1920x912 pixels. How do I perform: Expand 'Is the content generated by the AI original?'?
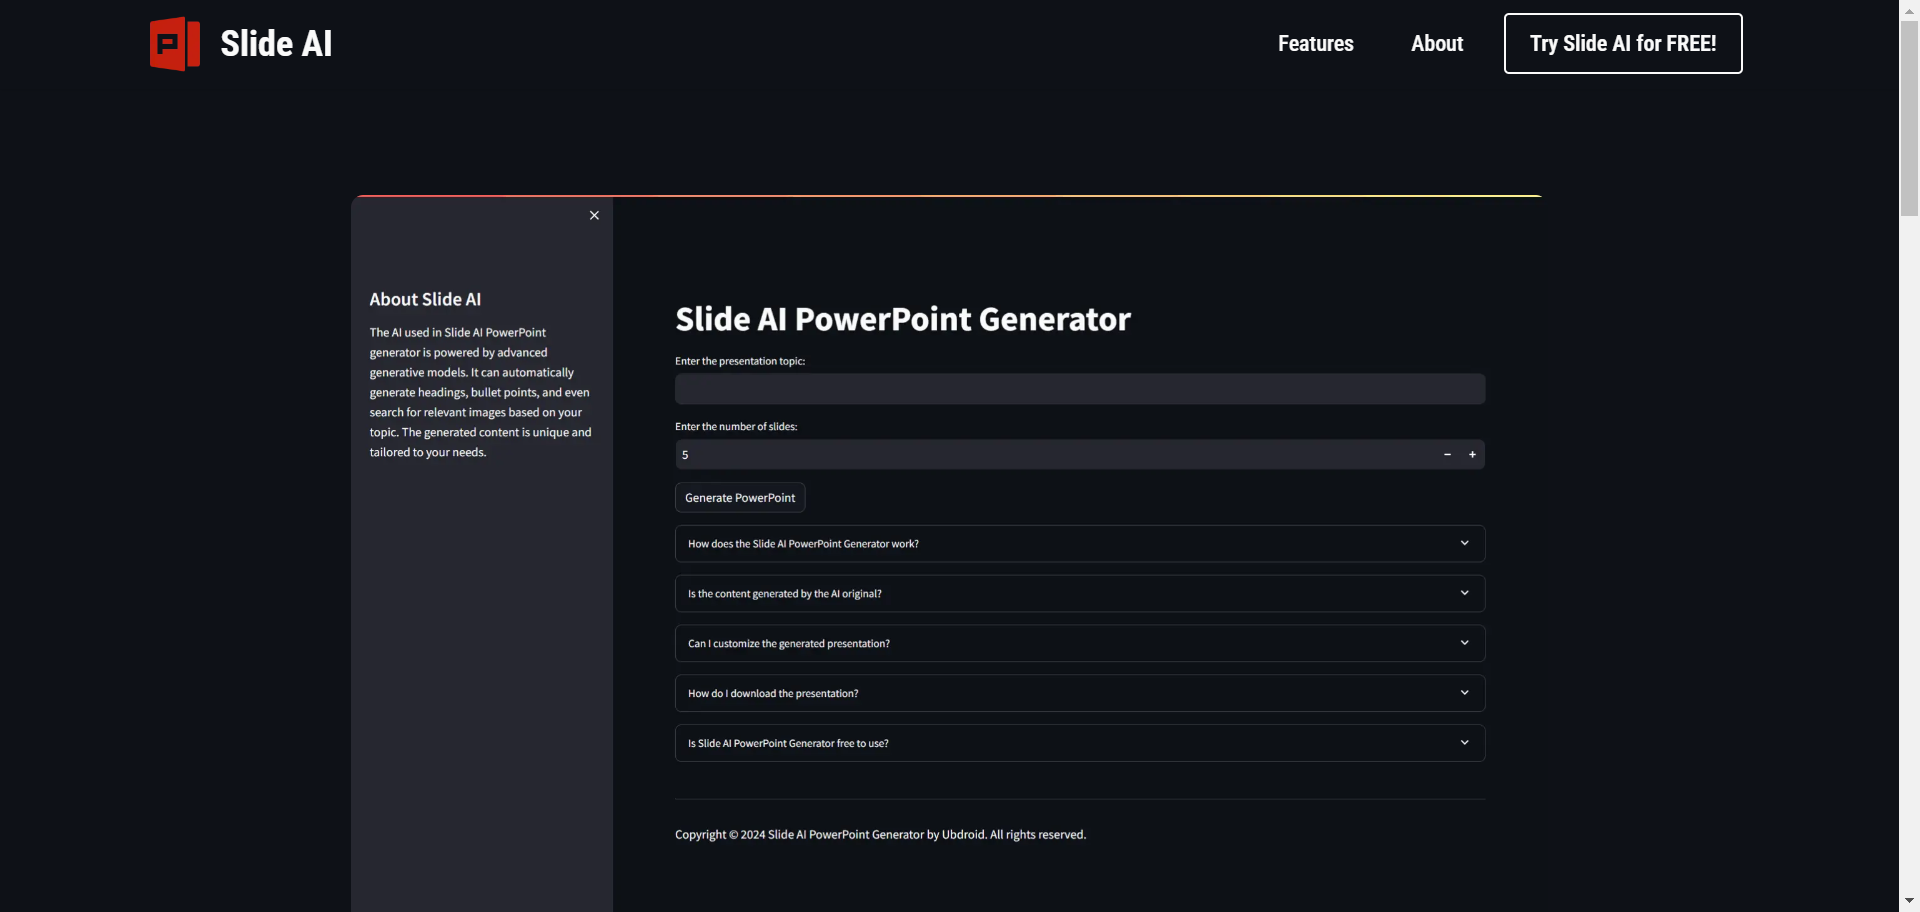coord(1080,594)
